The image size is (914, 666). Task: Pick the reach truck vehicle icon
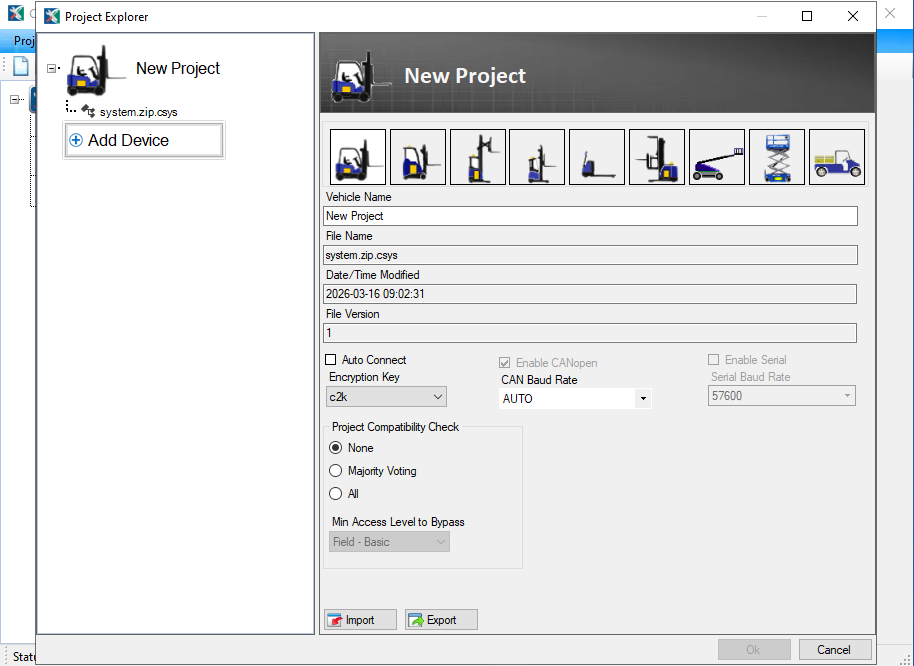477,156
